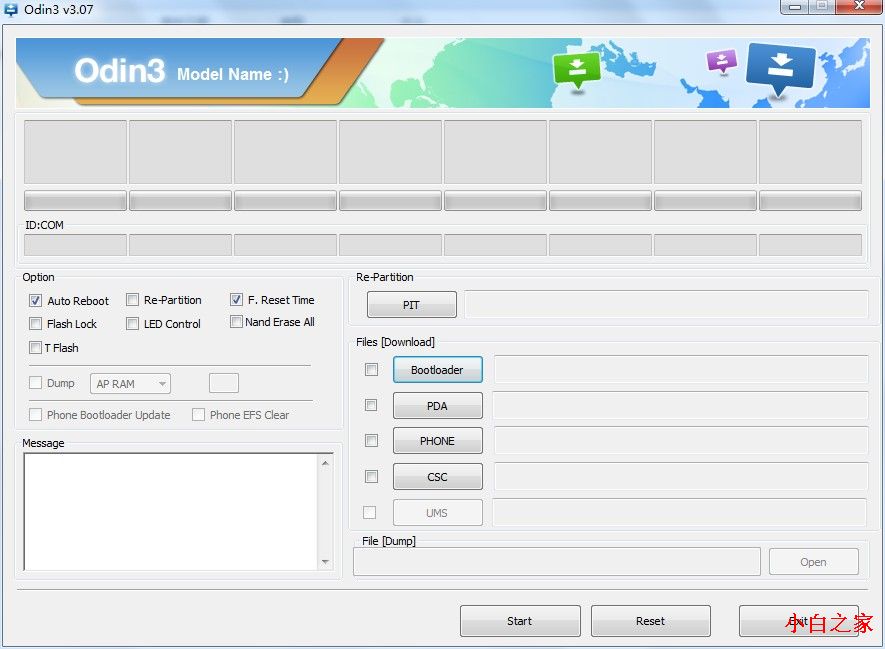Enable Flash Lock checkbox

(35, 324)
